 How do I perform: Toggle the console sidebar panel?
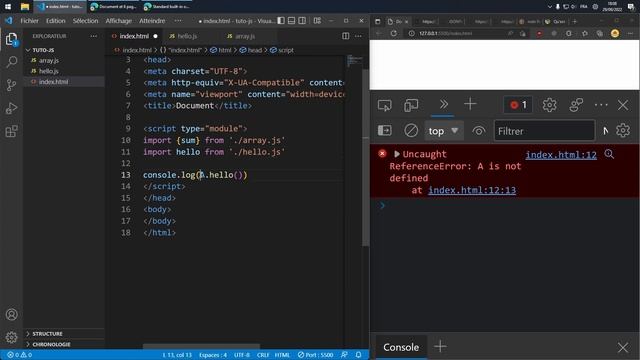tap(384, 131)
